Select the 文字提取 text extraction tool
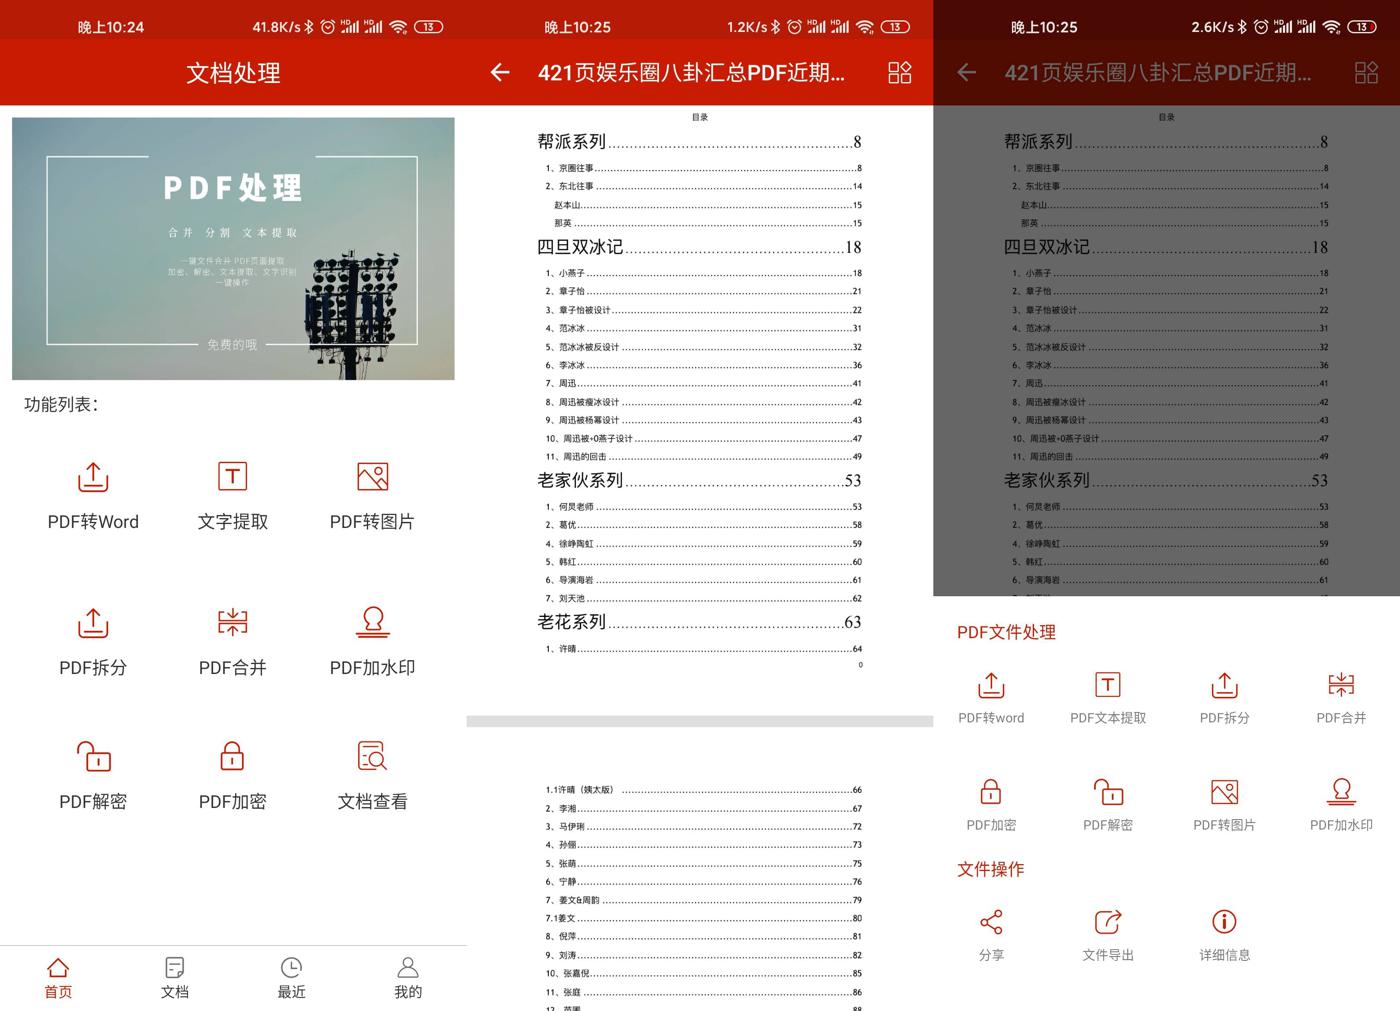 232,495
